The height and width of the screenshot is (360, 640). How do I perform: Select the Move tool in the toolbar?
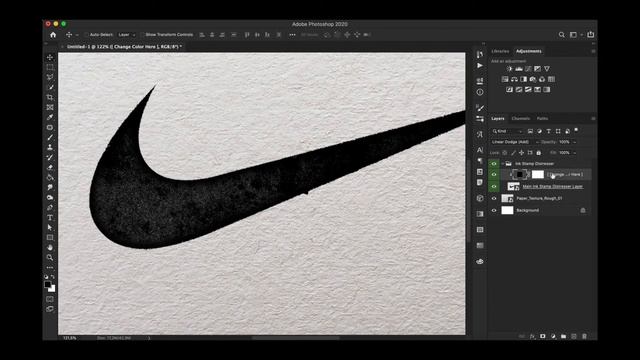click(50, 57)
